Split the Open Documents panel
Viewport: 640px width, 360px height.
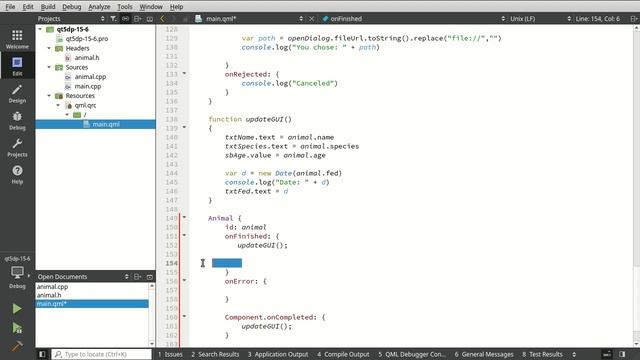pos(138,276)
